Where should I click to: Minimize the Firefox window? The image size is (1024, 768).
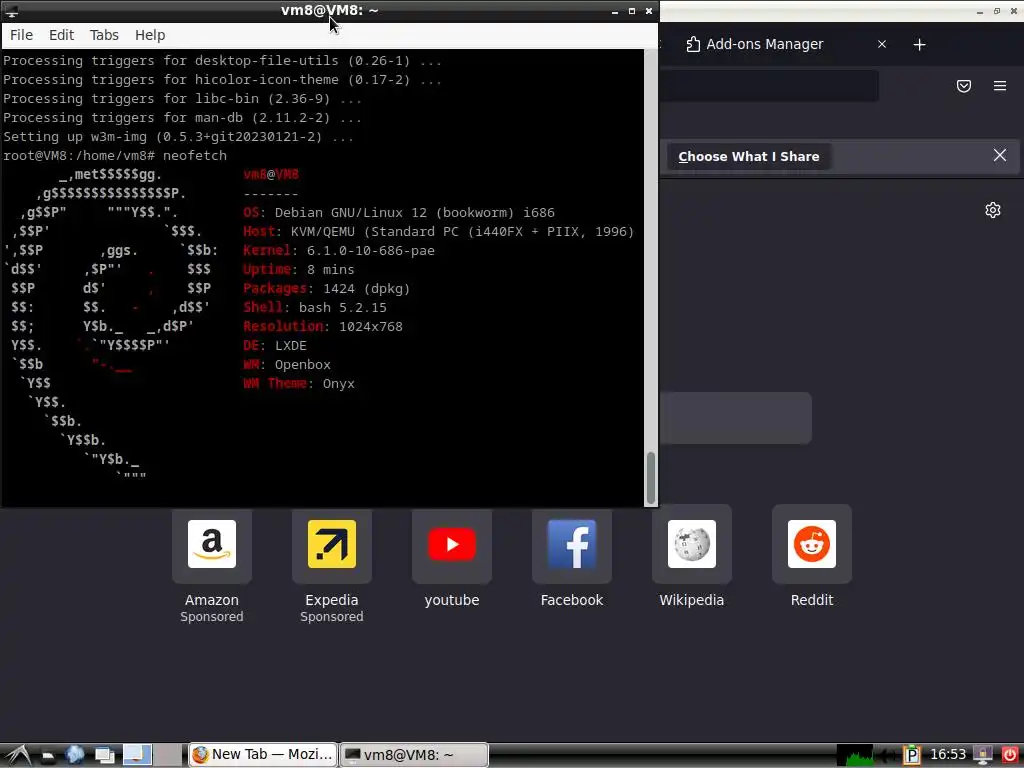pyautogui.click(x=980, y=11)
